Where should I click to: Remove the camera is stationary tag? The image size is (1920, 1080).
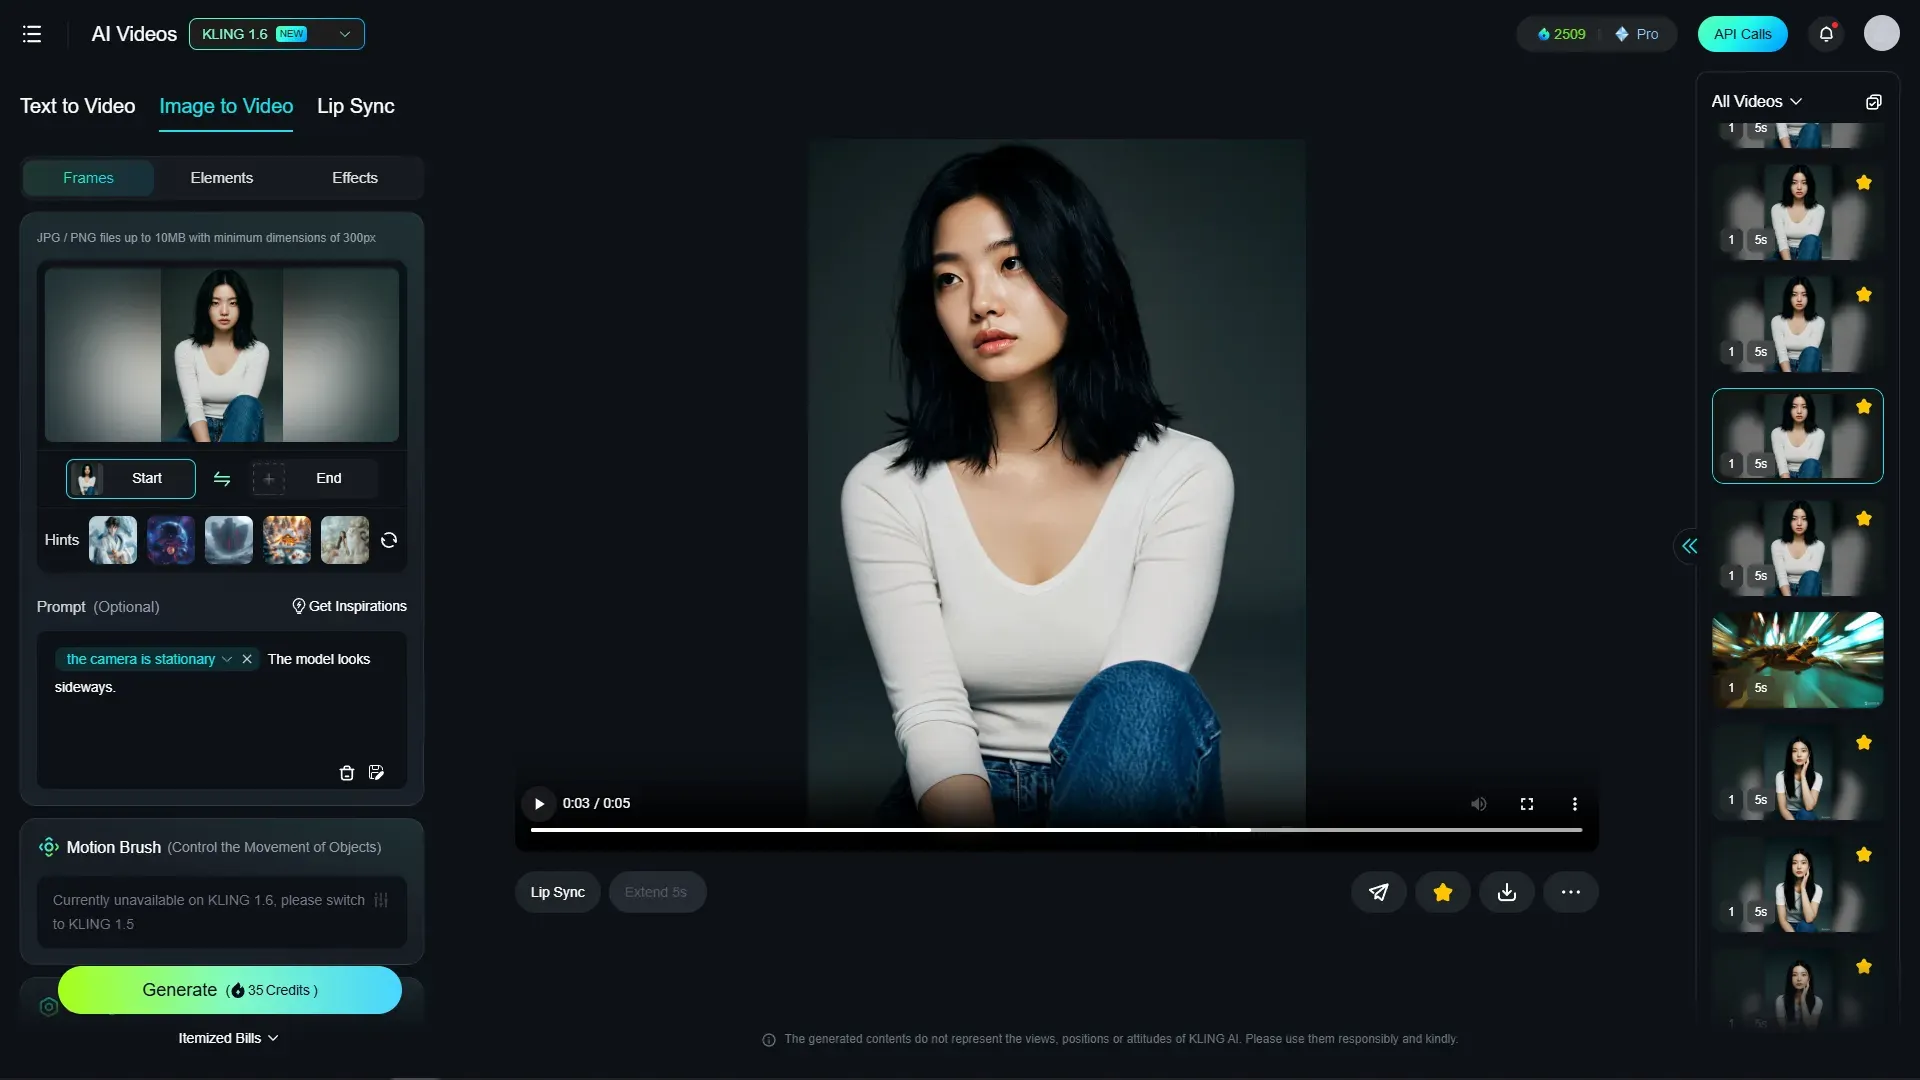(247, 659)
